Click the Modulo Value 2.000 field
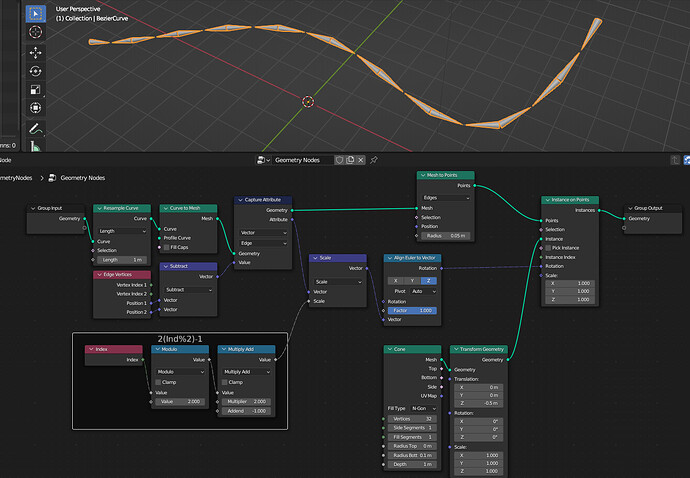 click(x=180, y=401)
